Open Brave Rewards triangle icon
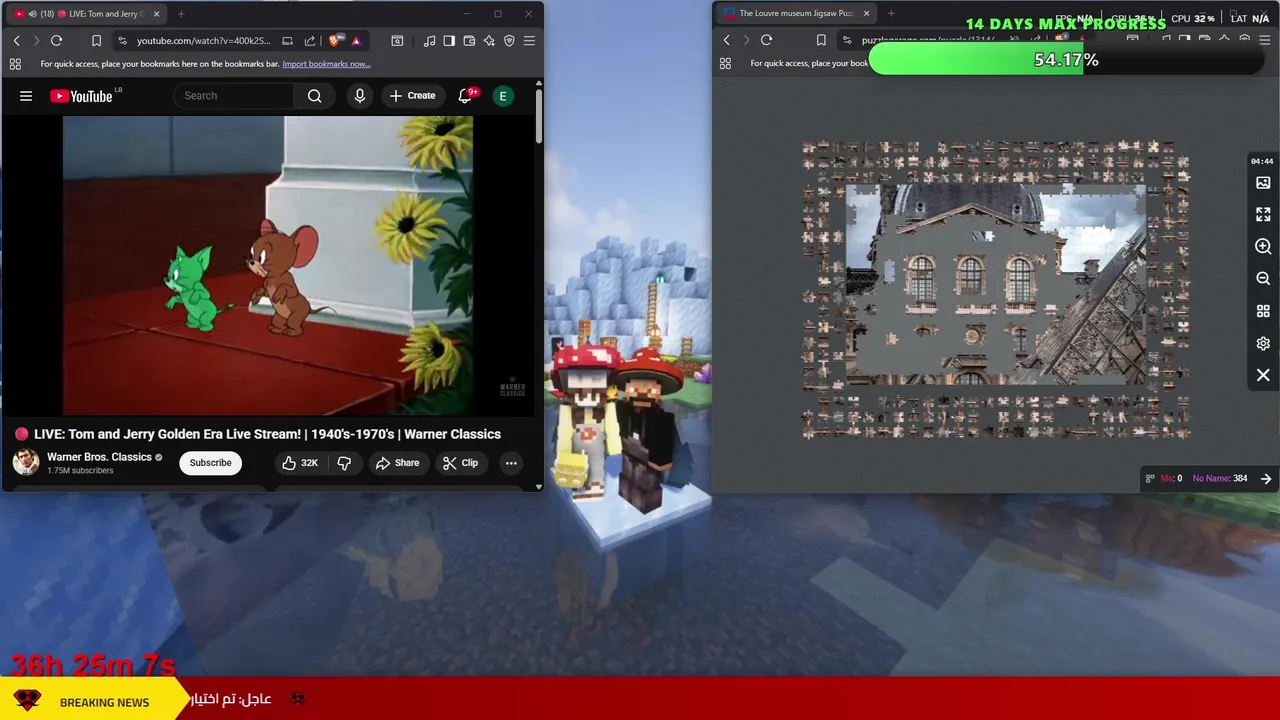This screenshot has width=1280, height=720. [356, 40]
